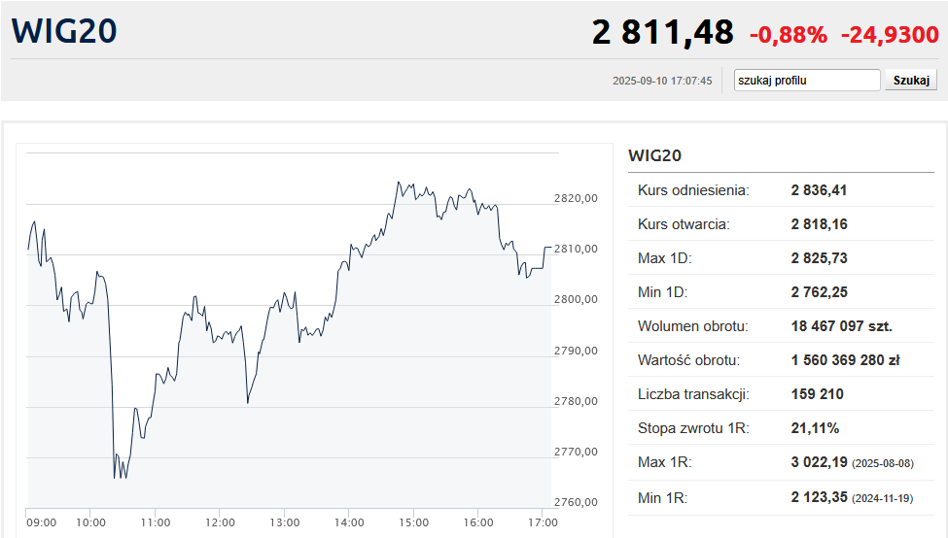Click the return rate value 21,11%
The width and height of the screenshot is (948, 538).
pyautogui.click(x=815, y=428)
